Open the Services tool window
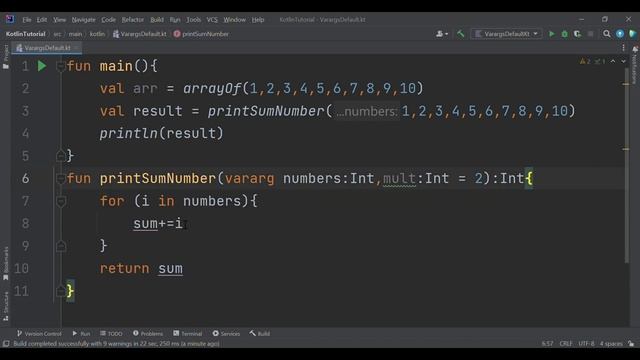 tap(226, 333)
